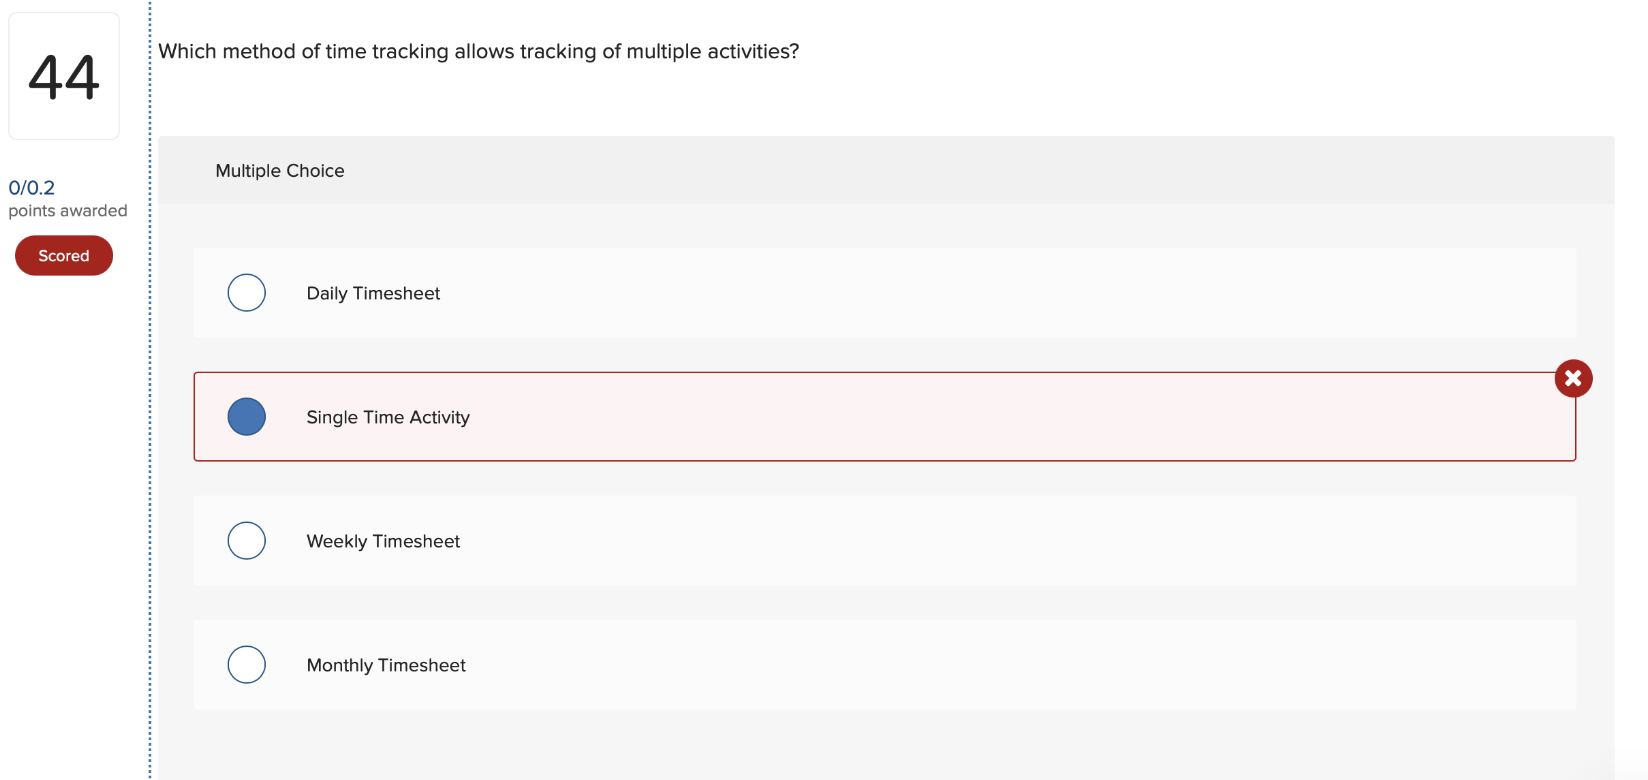
Task: Click the Scored label button
Action: pos(63,255)
